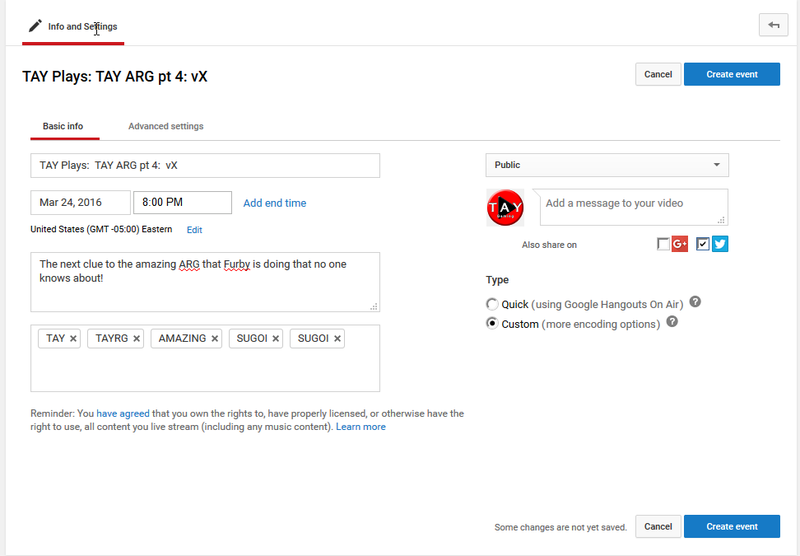Uncheck the Twitter share checkbox
Image resolution: width=800 pixels, height=556 pixels.
703,244
